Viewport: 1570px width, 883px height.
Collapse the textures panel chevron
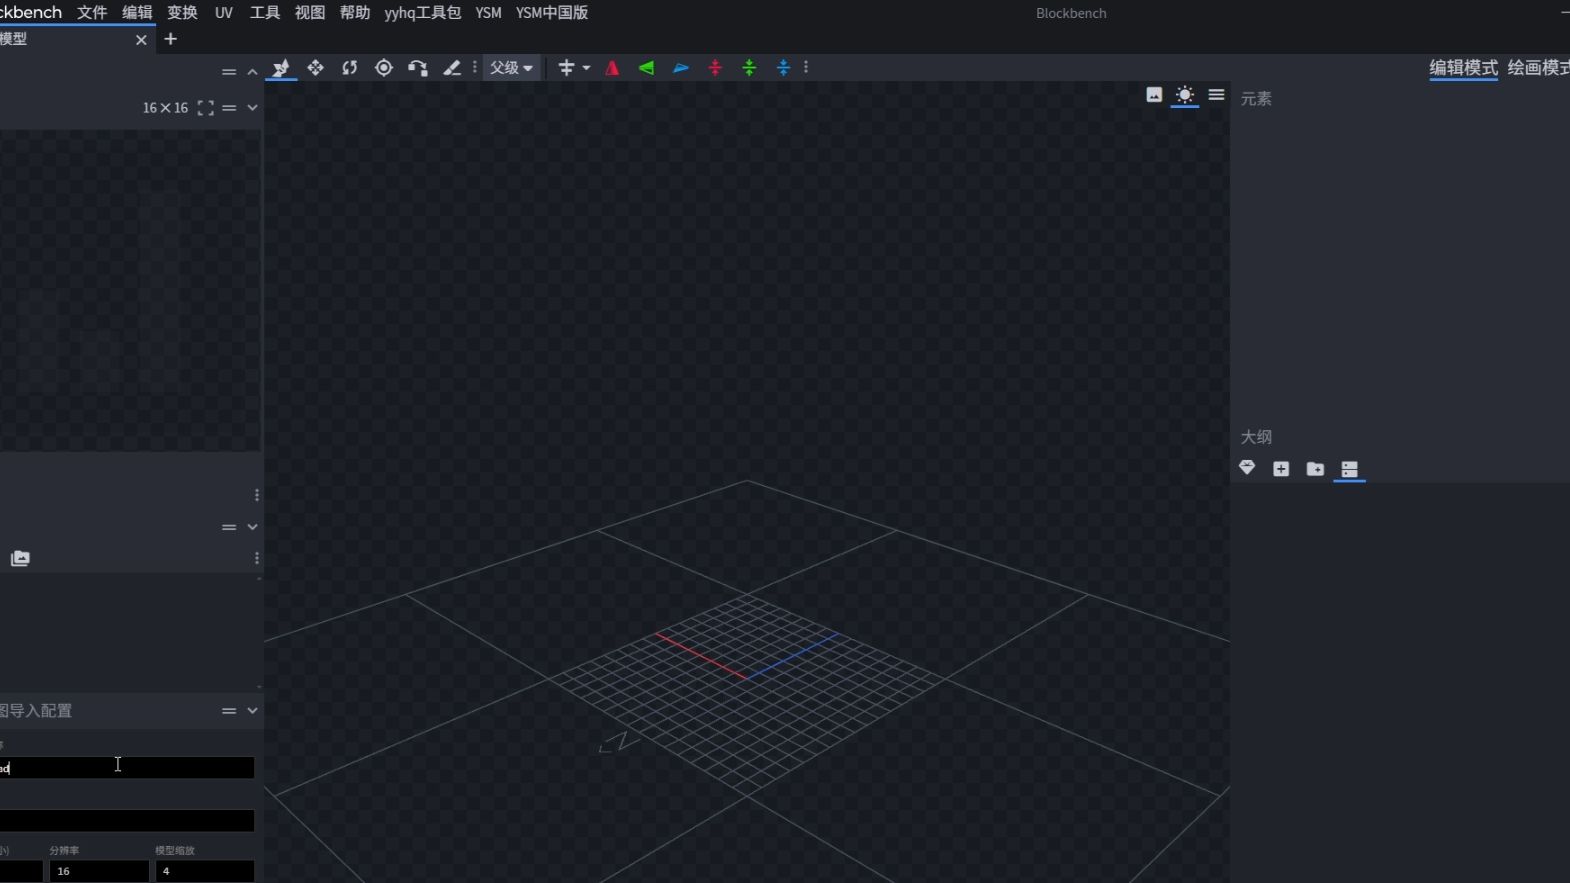pos(252,527)
